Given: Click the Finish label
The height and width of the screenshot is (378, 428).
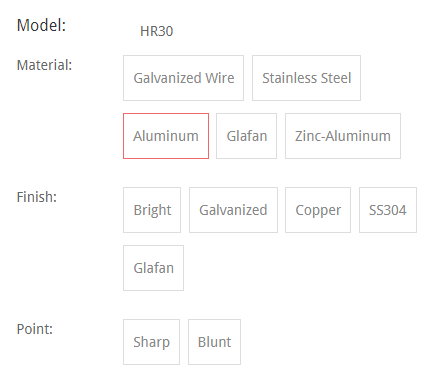Looking at the screenshot, I should tap(37, 197).
